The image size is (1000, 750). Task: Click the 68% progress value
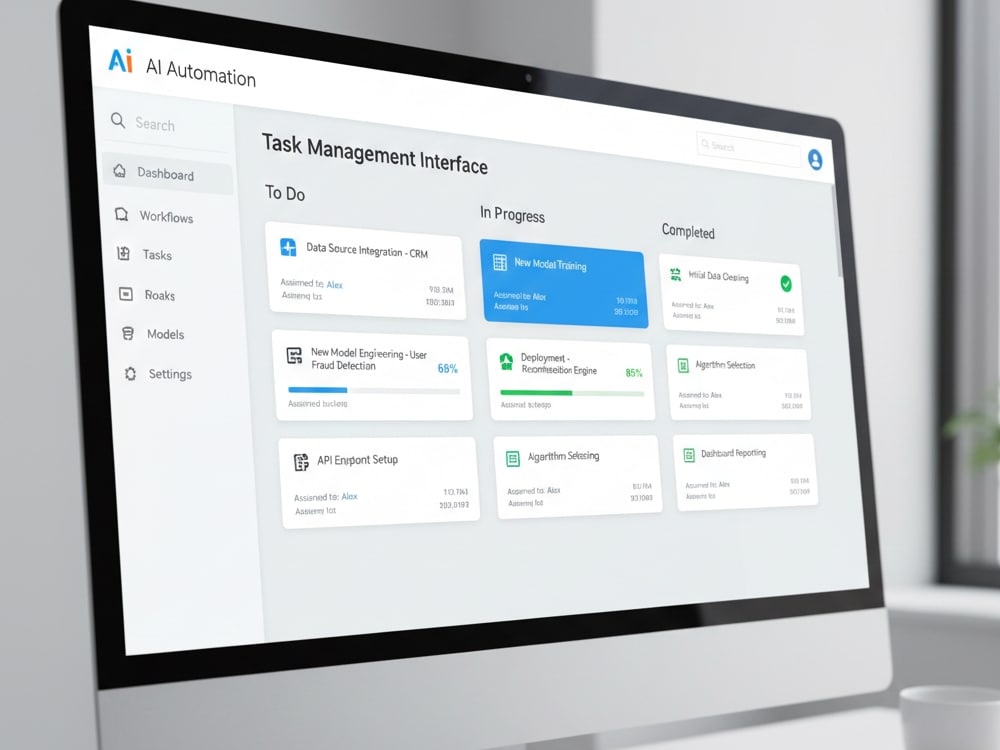(448, 369)
